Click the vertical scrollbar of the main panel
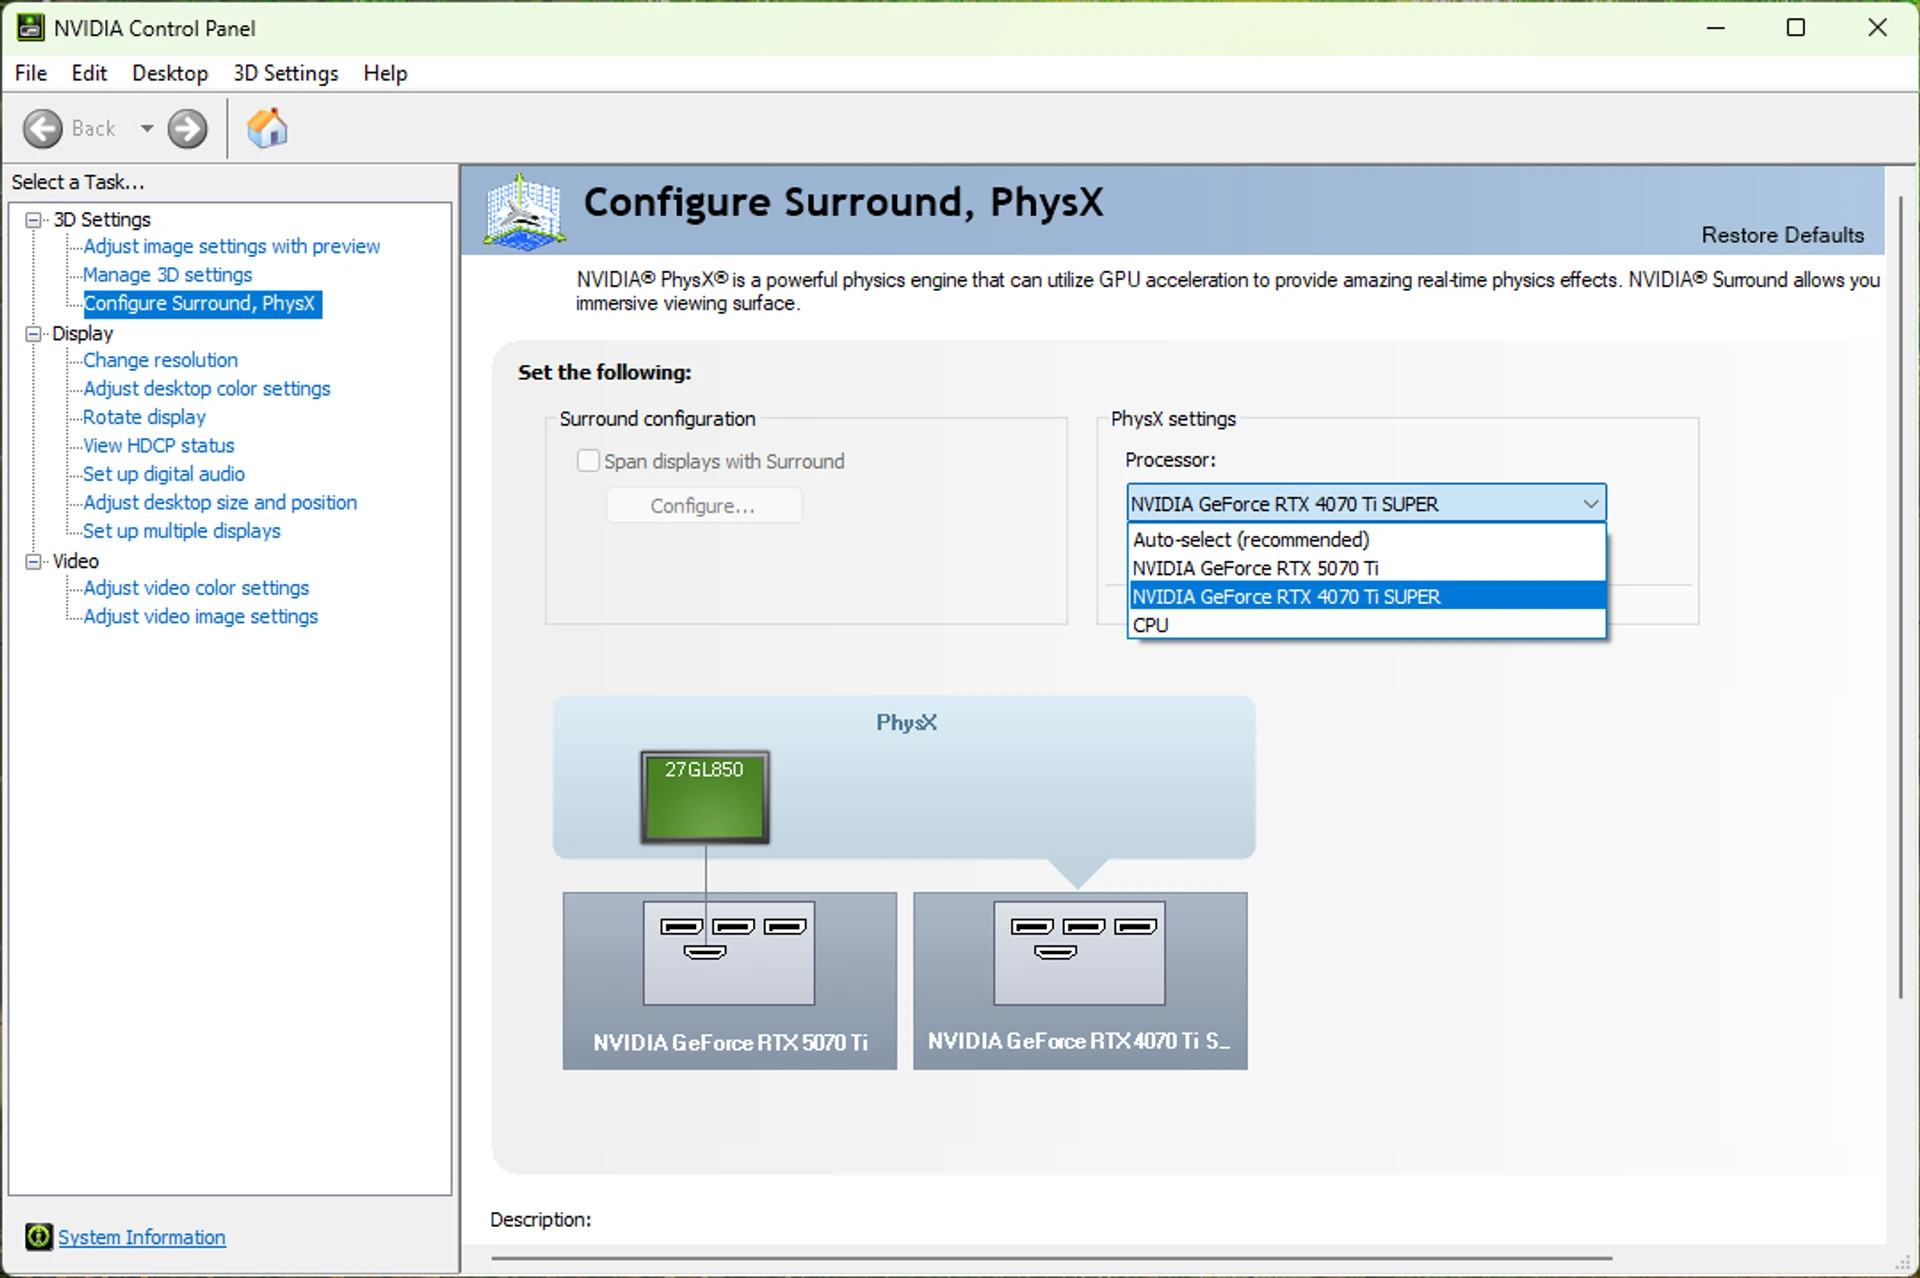 1901,597
